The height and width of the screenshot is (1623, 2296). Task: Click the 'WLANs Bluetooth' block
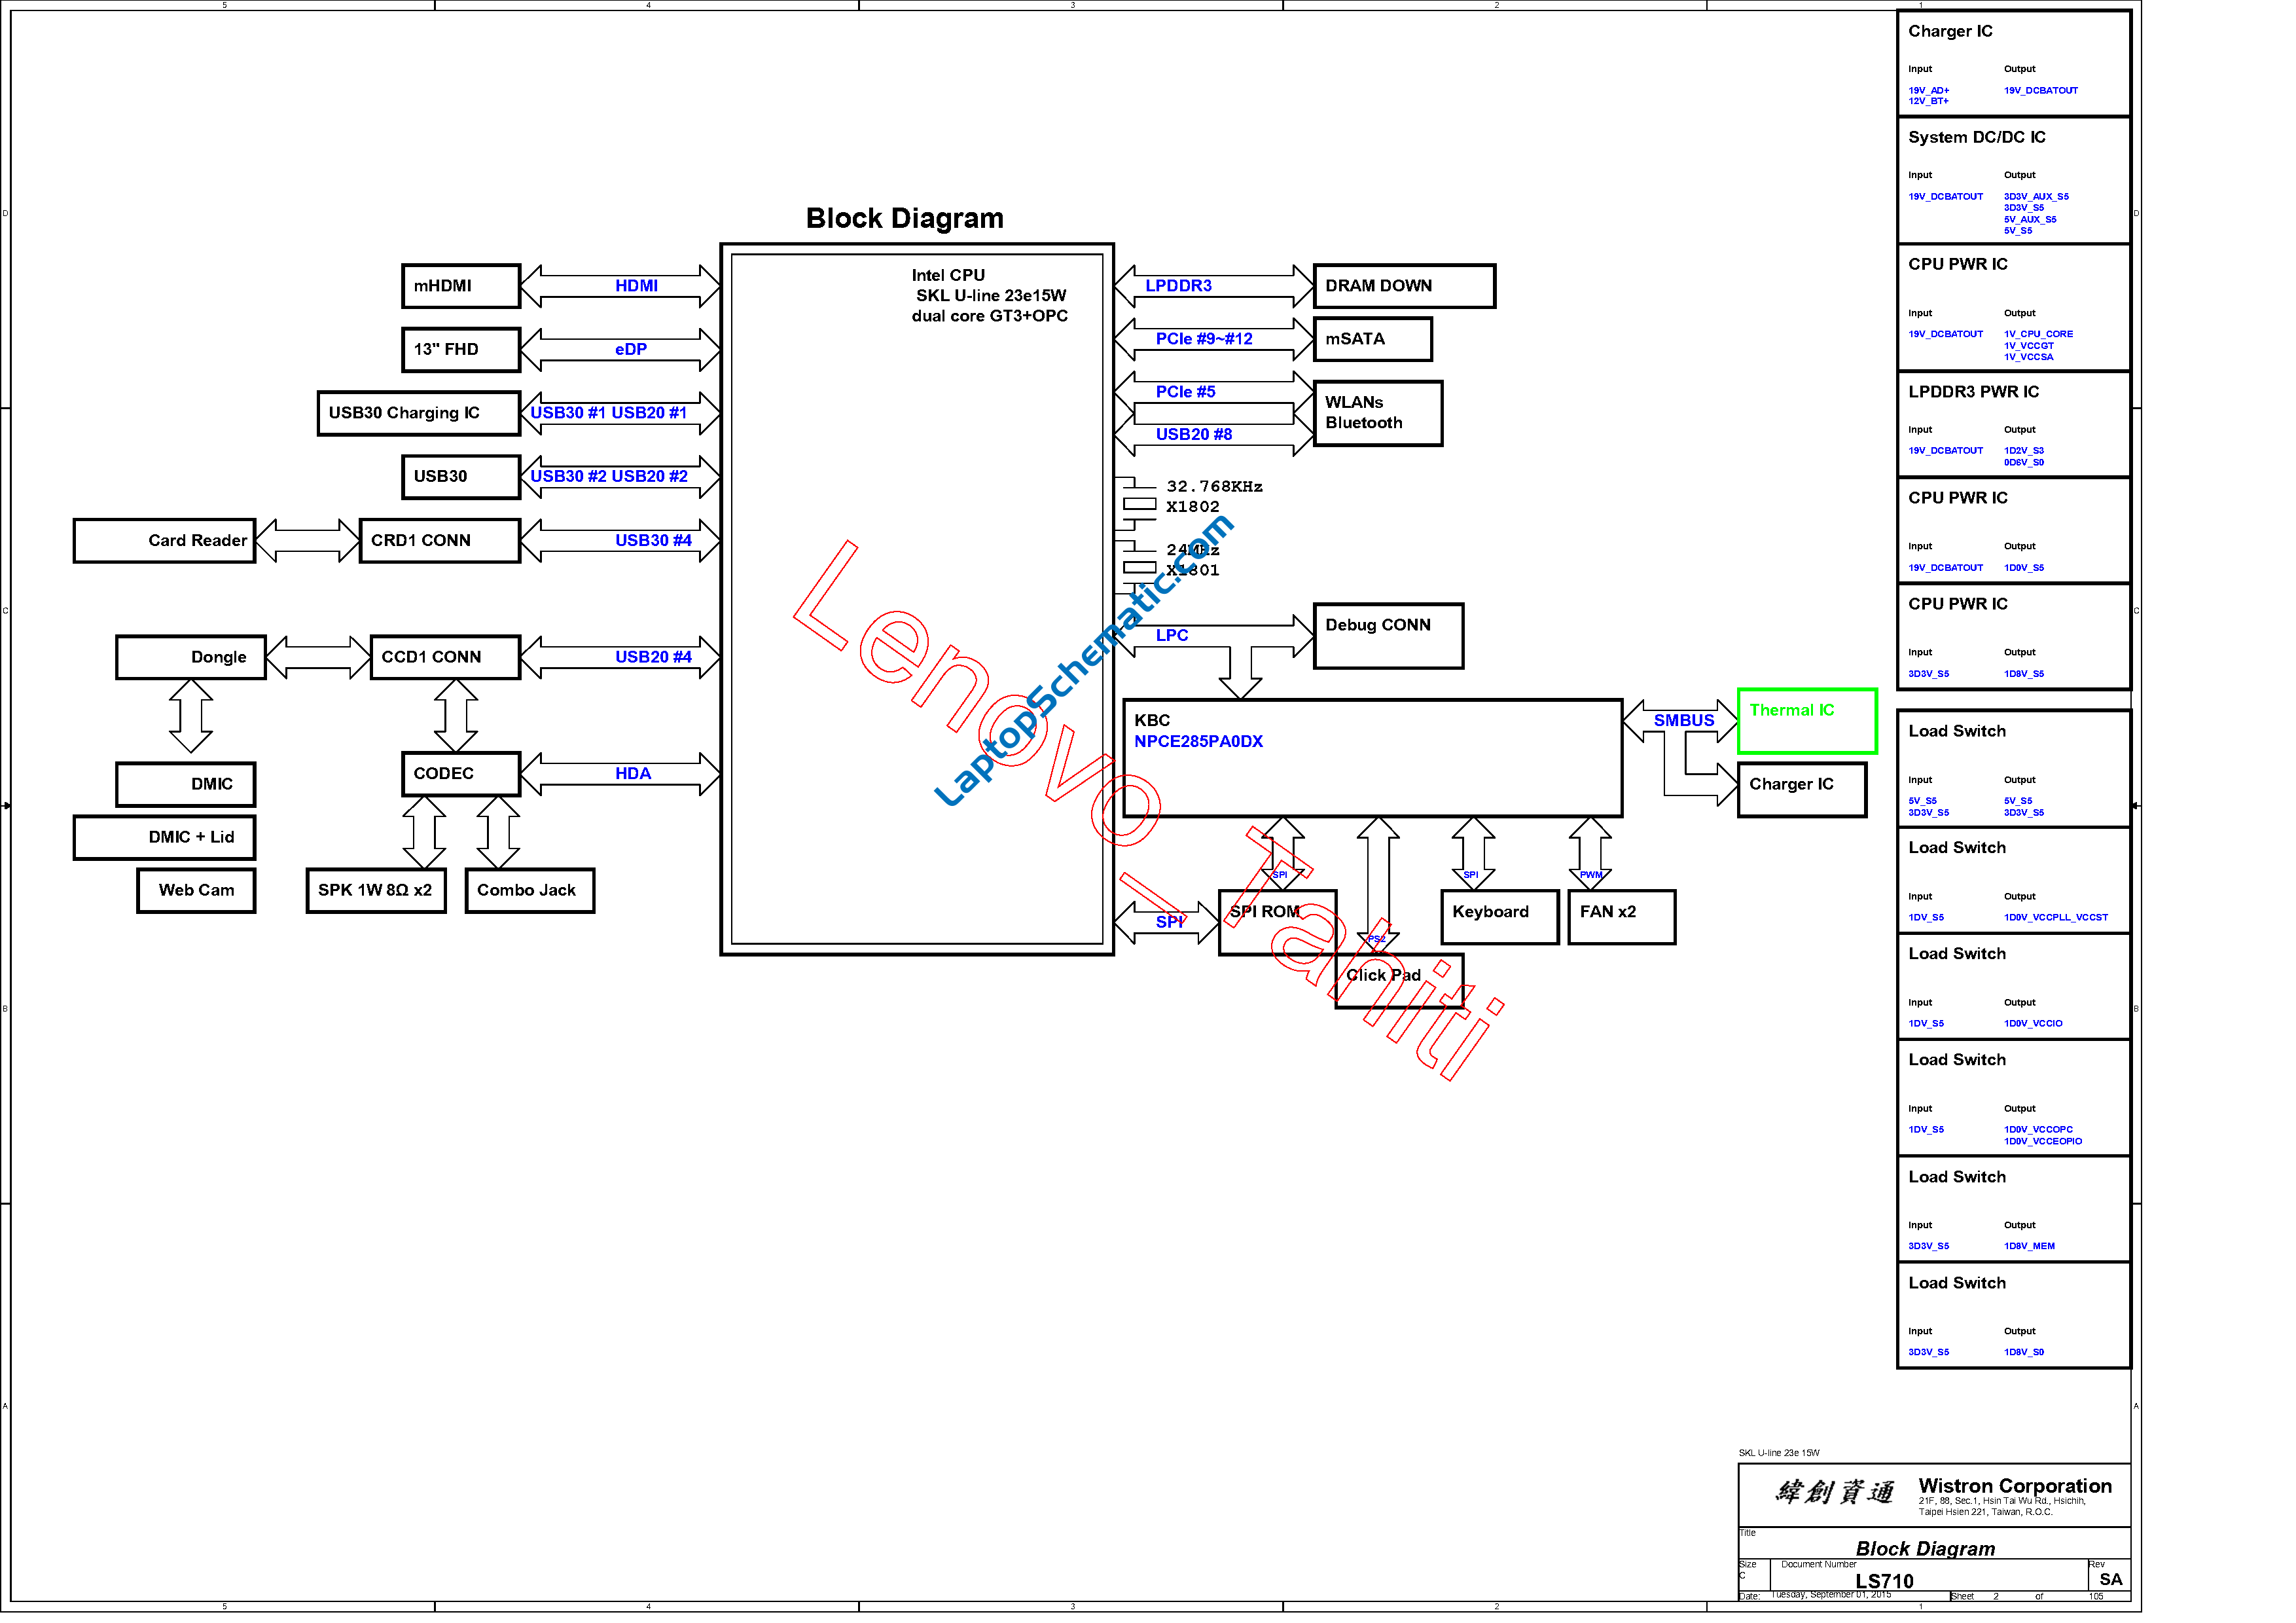pyautogui.click(x=1378, y=413)
